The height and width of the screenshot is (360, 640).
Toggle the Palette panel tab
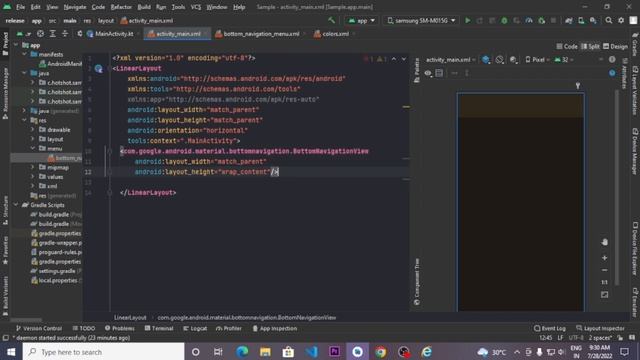click(x=417, y=70)
